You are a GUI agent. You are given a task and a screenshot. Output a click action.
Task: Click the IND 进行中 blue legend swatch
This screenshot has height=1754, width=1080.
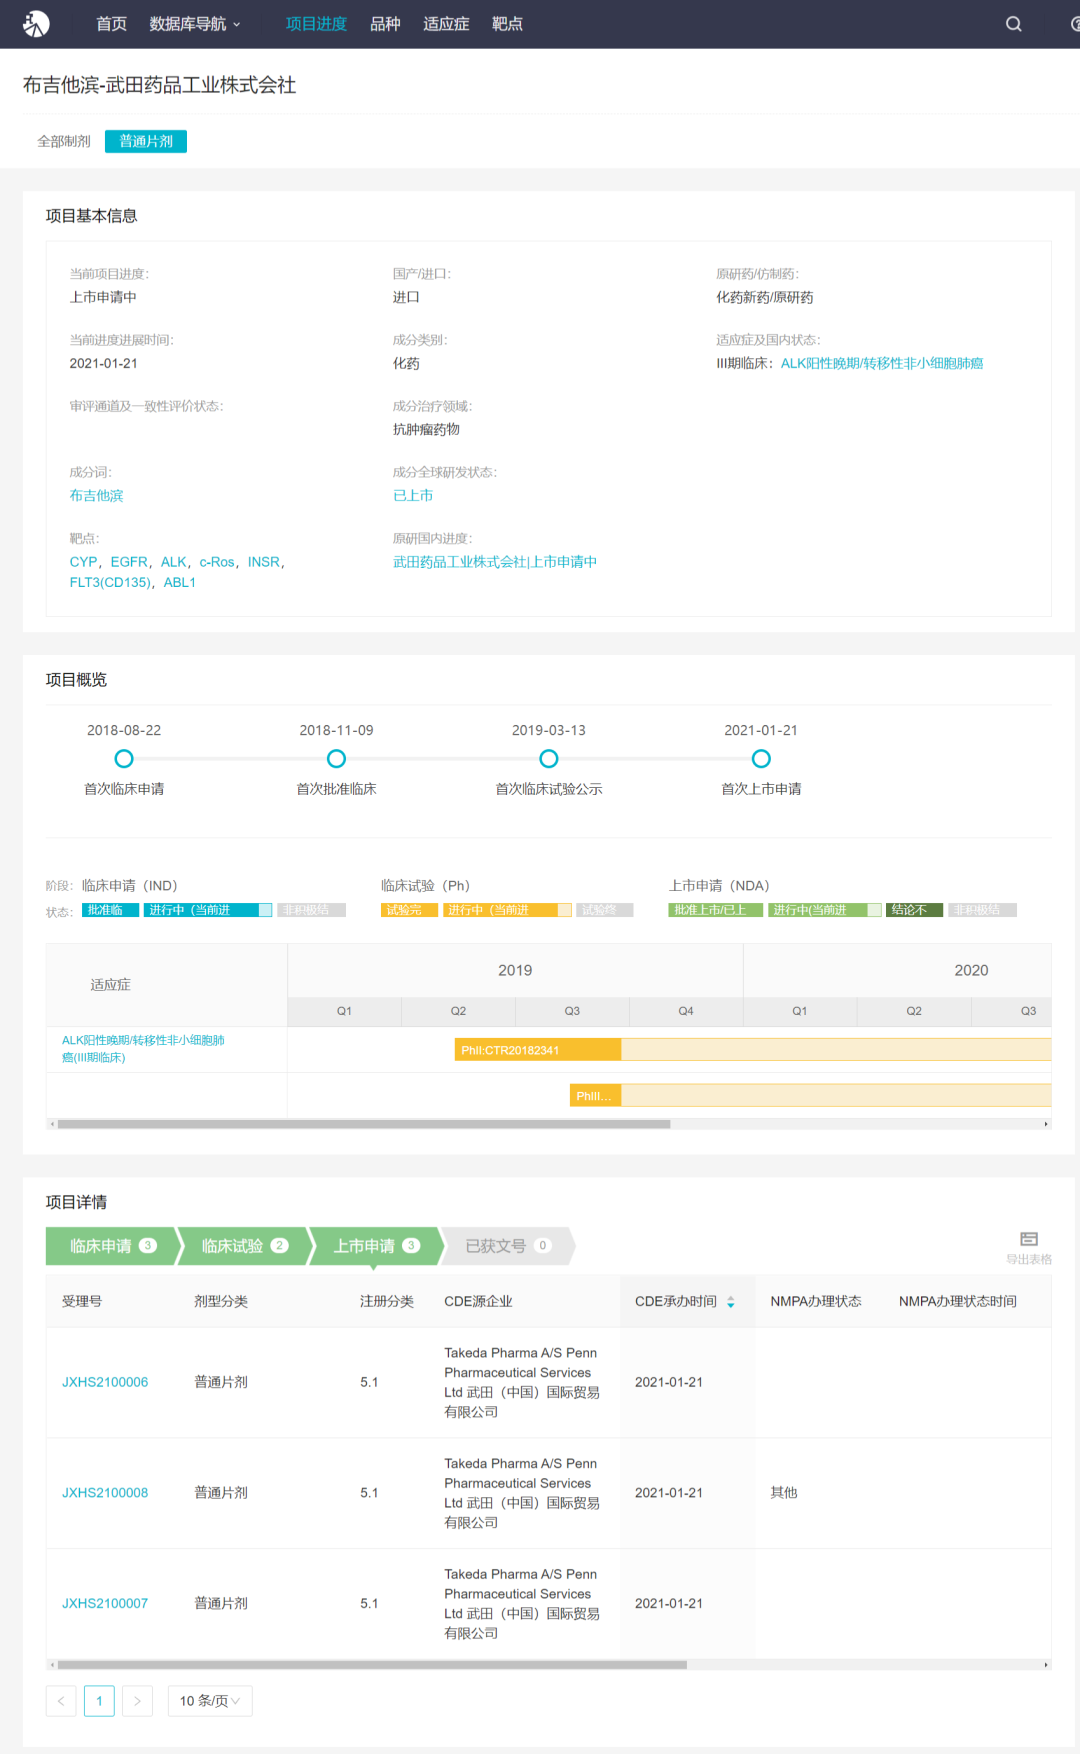pos(208,910)
